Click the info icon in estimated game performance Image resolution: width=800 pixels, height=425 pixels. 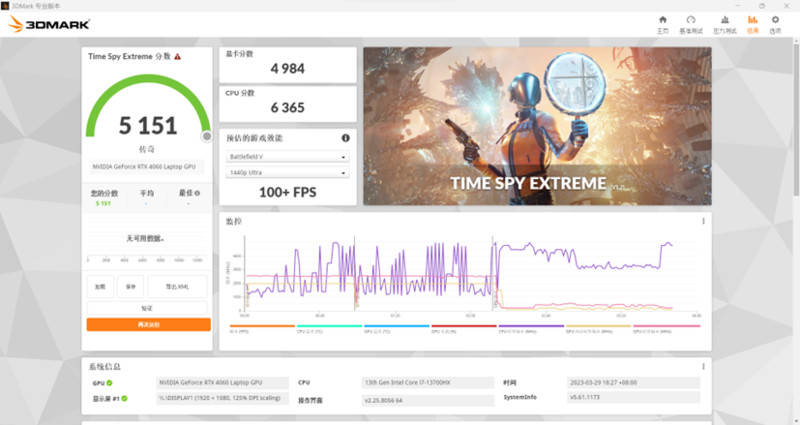click(345, 138)
